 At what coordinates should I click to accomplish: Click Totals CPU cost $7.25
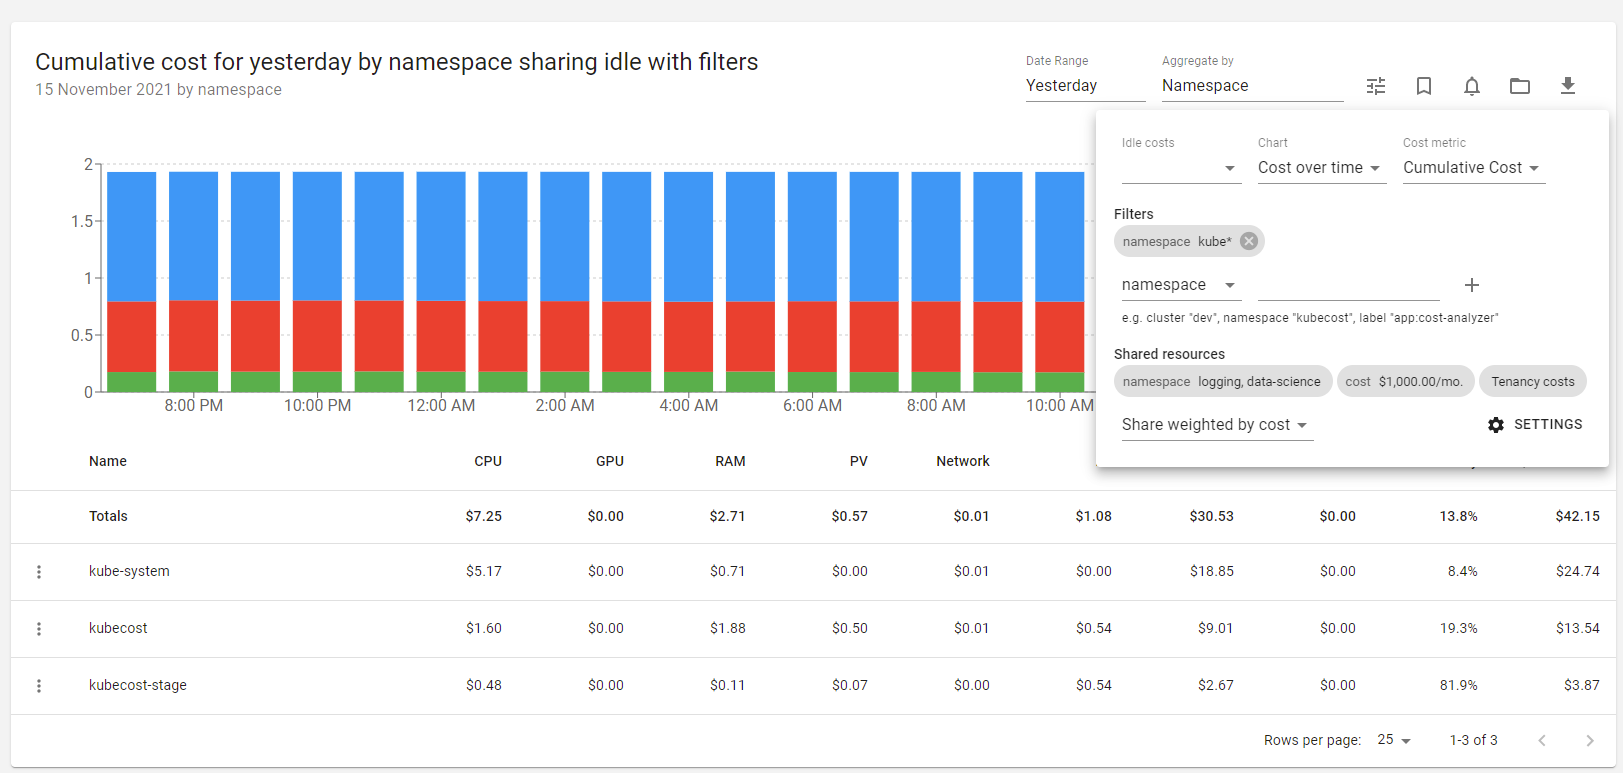click(484, 516)
